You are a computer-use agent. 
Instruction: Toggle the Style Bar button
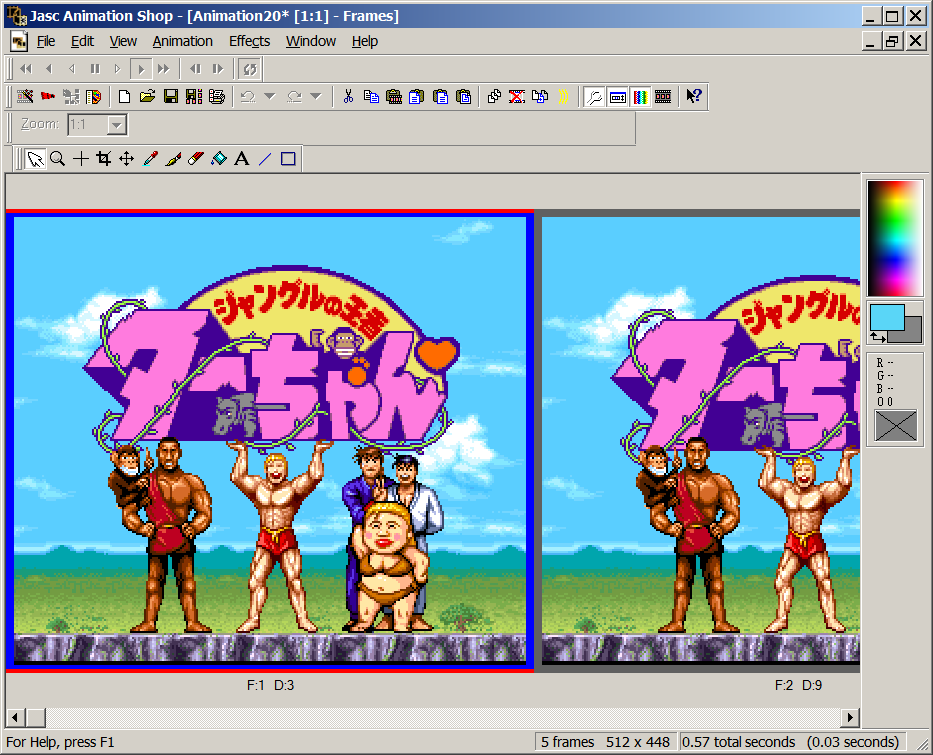(x=617, y=96)
